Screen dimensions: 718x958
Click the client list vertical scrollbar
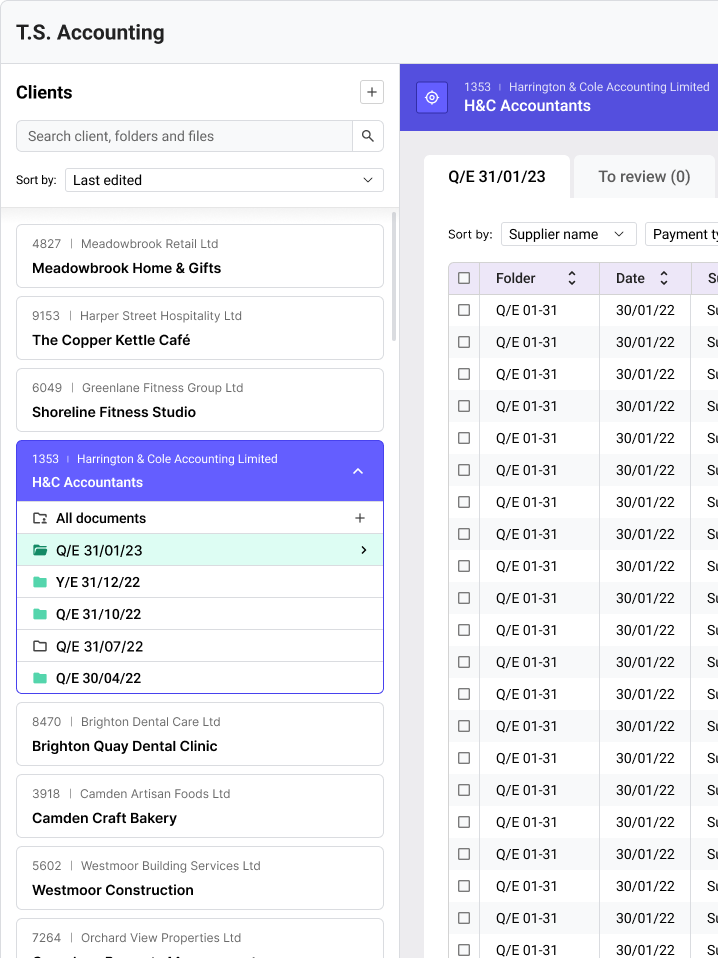click(x=393, y=275)
